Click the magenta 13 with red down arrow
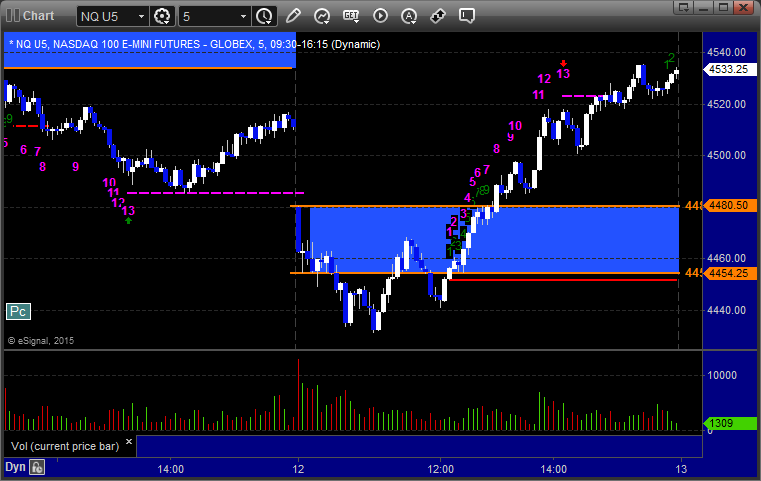 tap(563, 73)
